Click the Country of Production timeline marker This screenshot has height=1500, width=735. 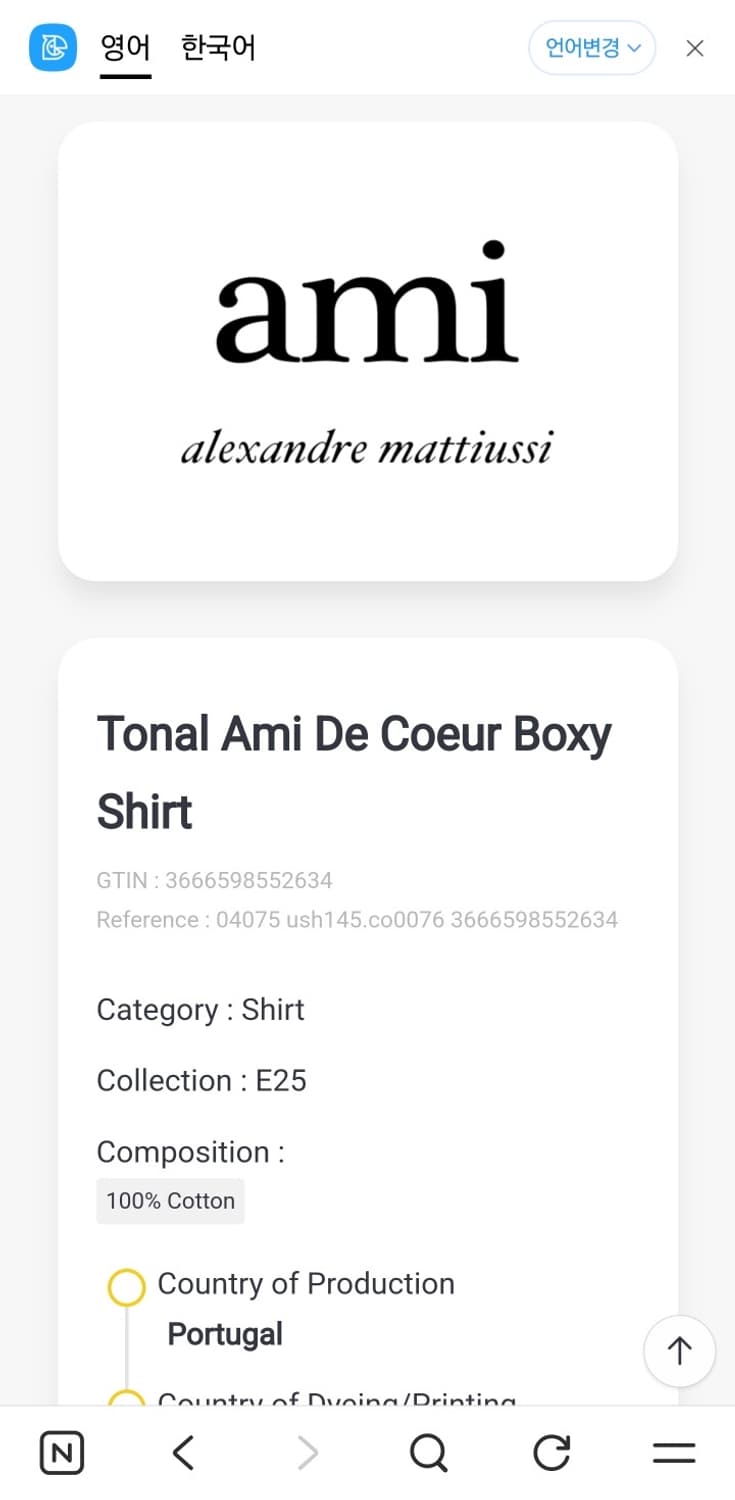tap(126, 1287)
